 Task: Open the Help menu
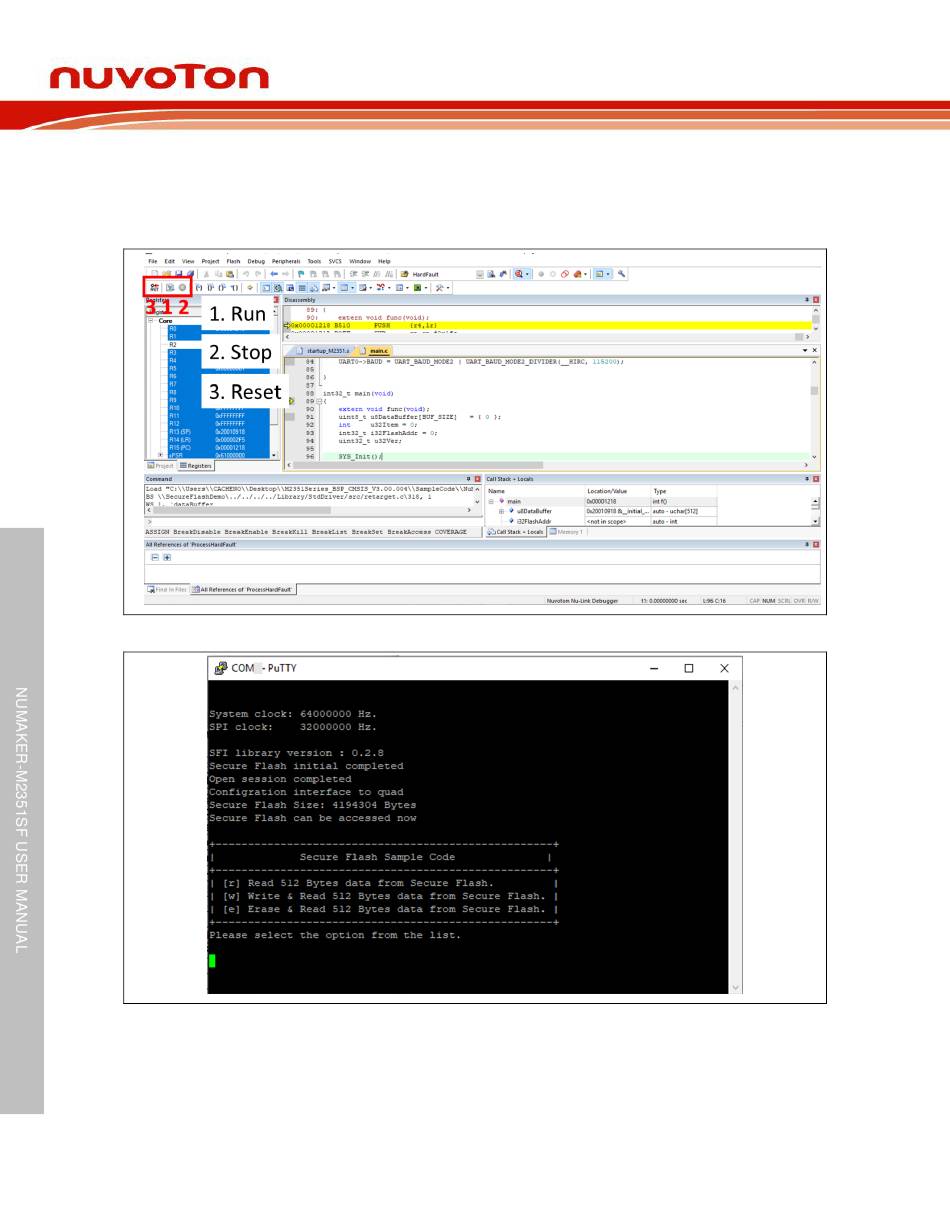pos(384,261)
